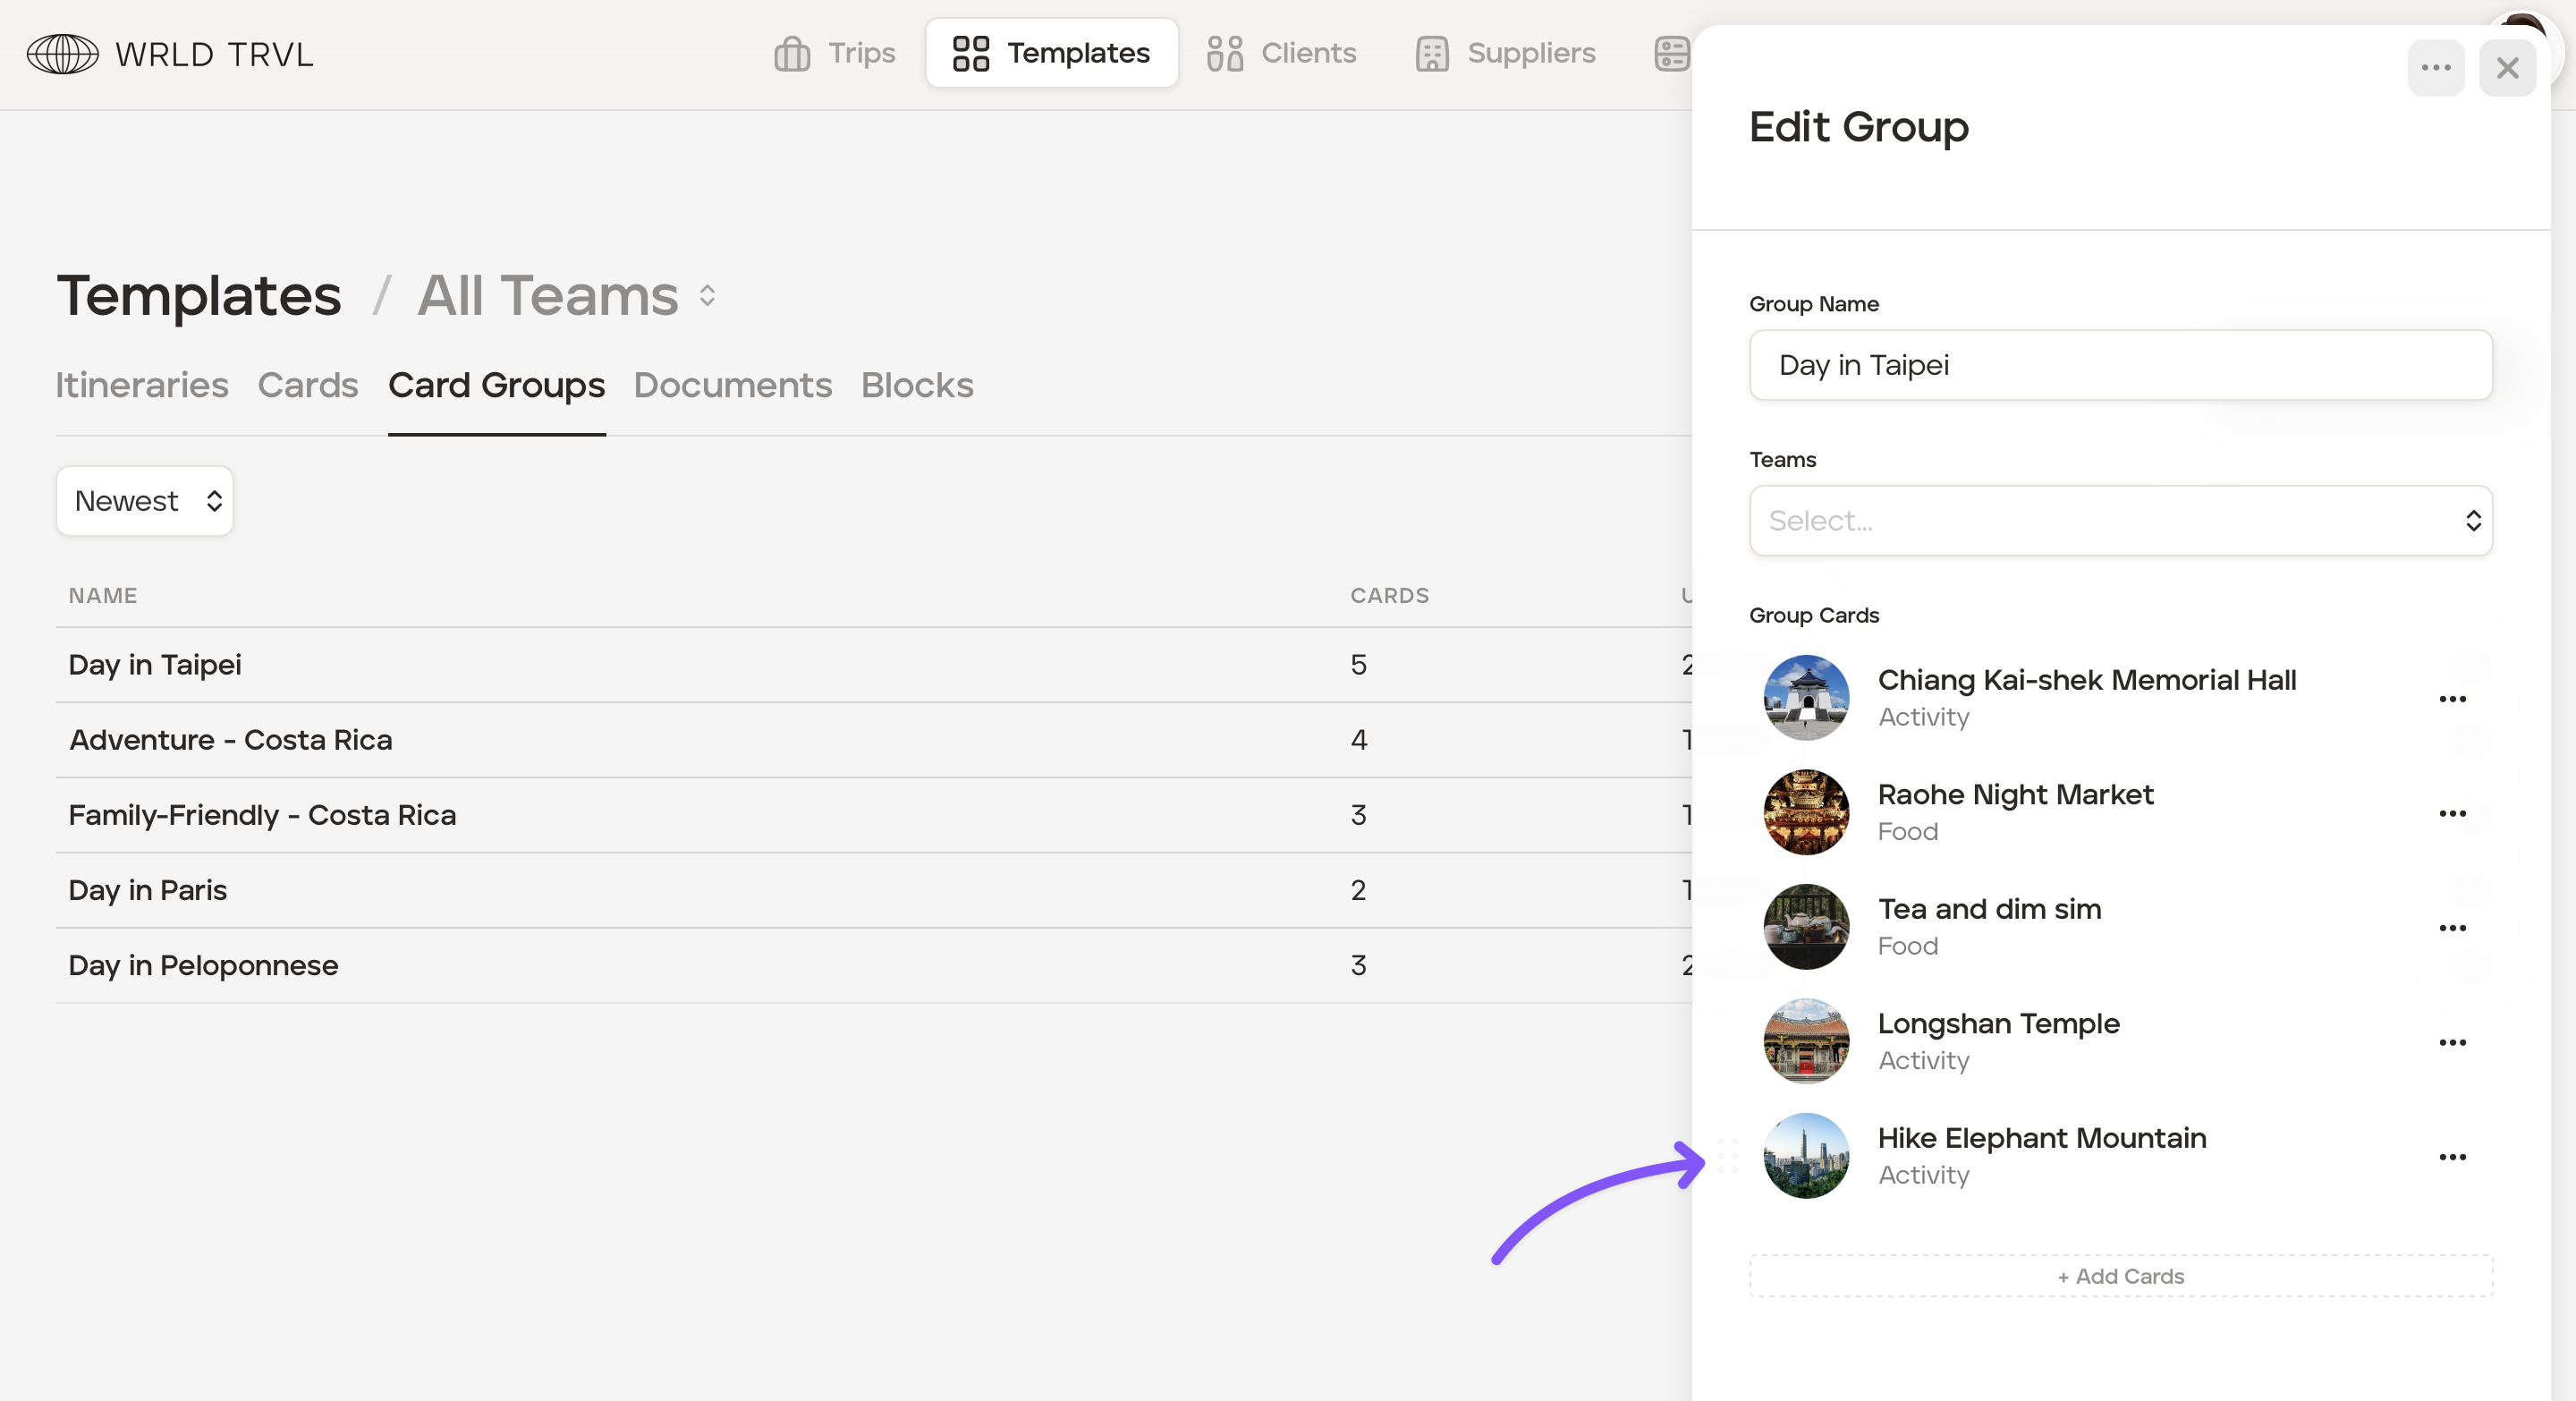Click the Add Cards button
The width and height of the screenshot is (2576, 1401).
point(2120,1276)
